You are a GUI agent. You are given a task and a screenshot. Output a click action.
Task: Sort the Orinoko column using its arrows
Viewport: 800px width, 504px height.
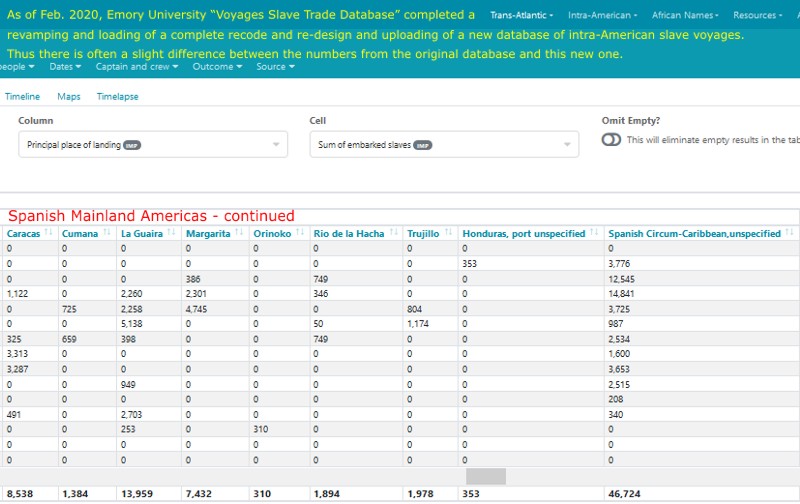[299, 233]
